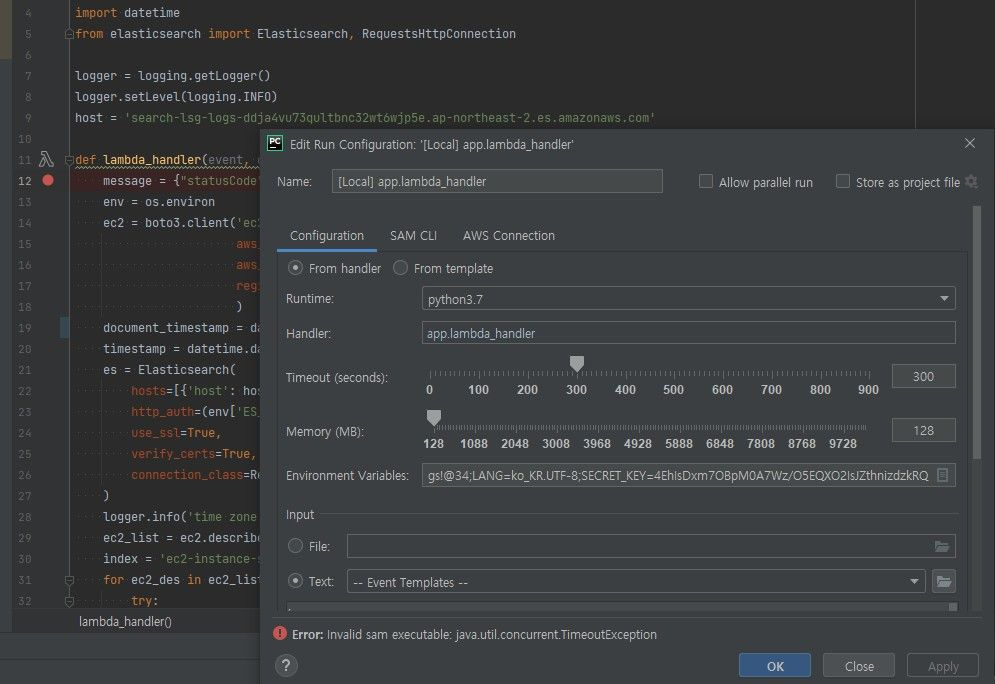Click the red error icon
Image resolution: width=995 pixels, height=684 pixels.
coord(280,633)
